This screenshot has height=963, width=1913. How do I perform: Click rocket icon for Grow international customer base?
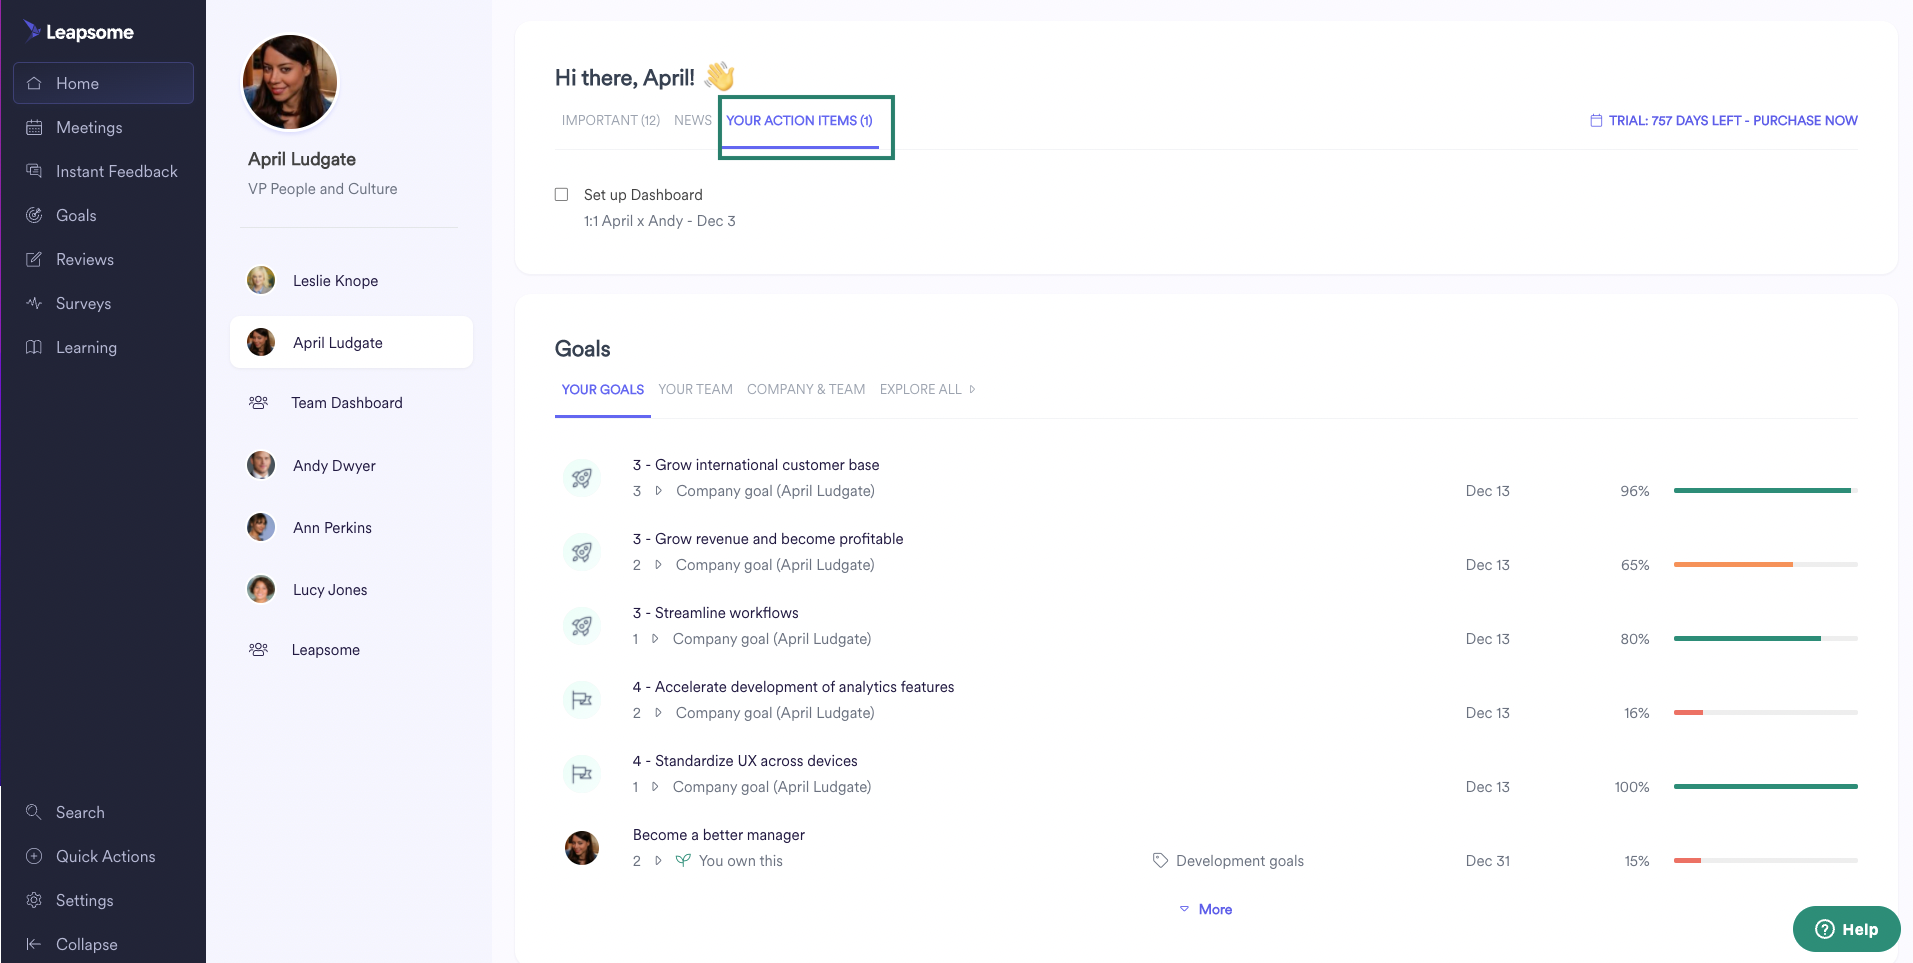click(x=582, y=478)
